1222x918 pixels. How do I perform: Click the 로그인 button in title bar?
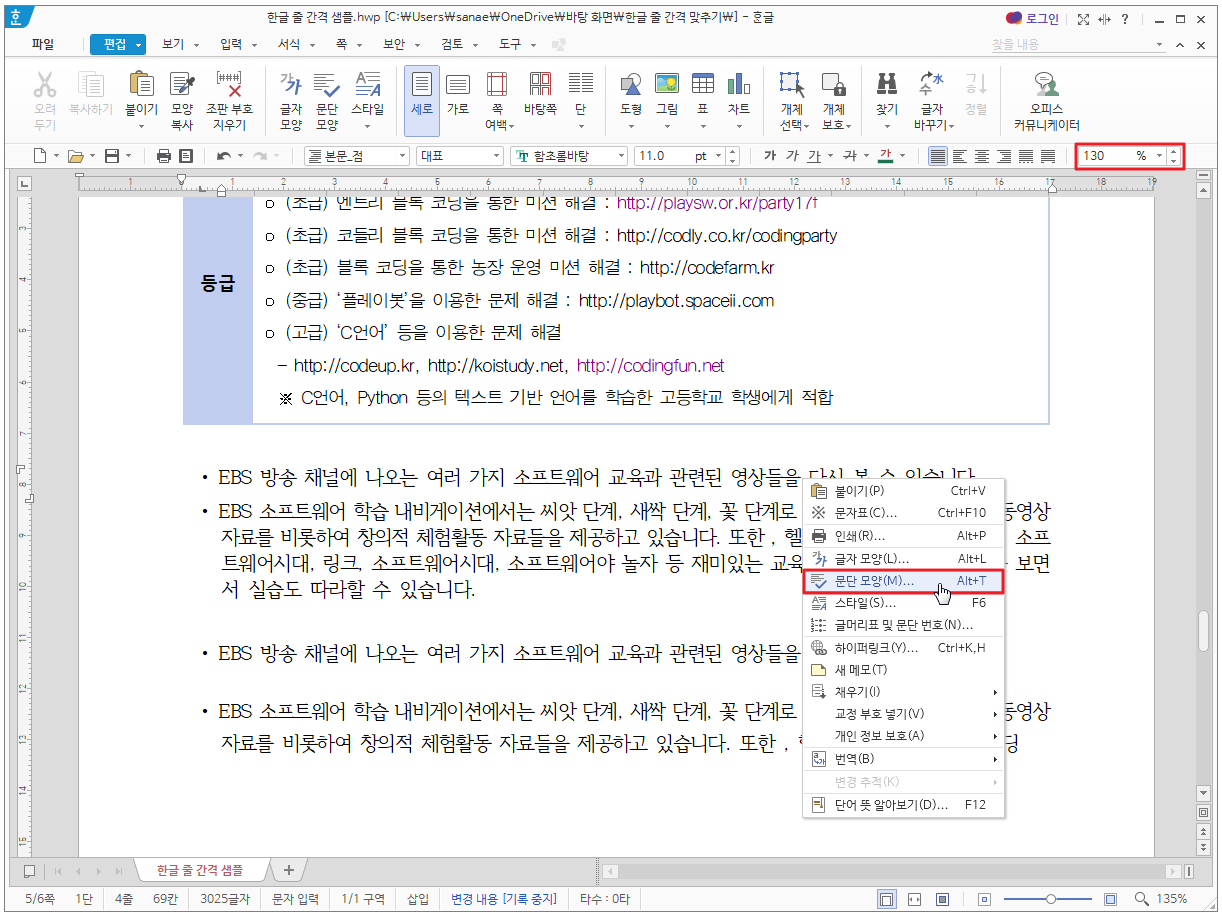1033,18
